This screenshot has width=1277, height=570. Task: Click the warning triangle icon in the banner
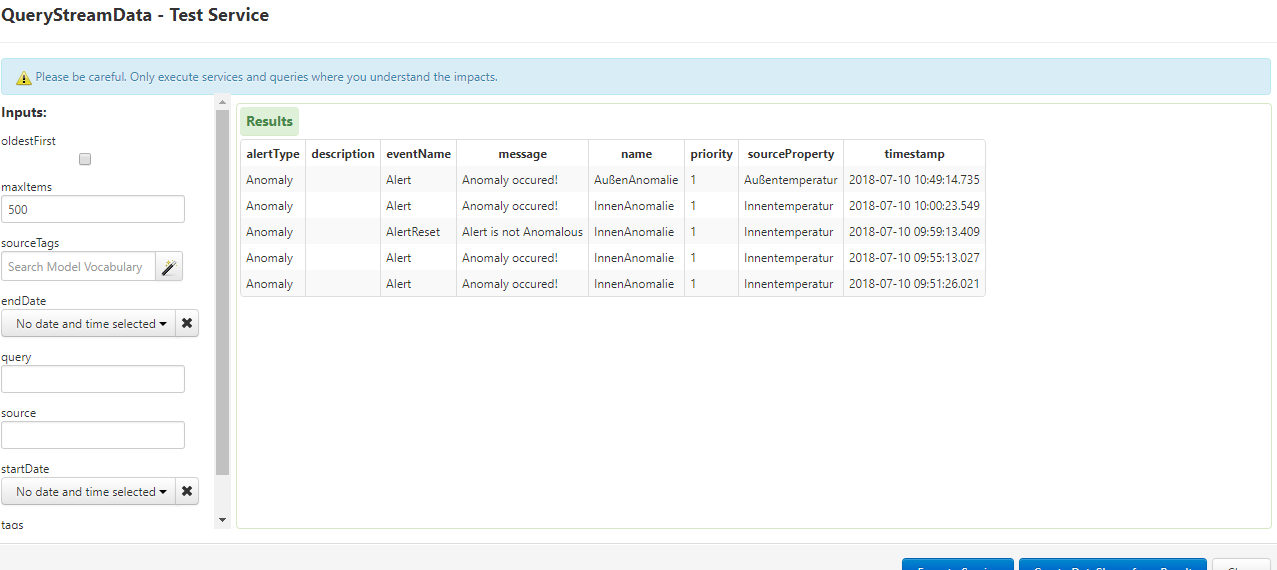(x=25, y=77)
